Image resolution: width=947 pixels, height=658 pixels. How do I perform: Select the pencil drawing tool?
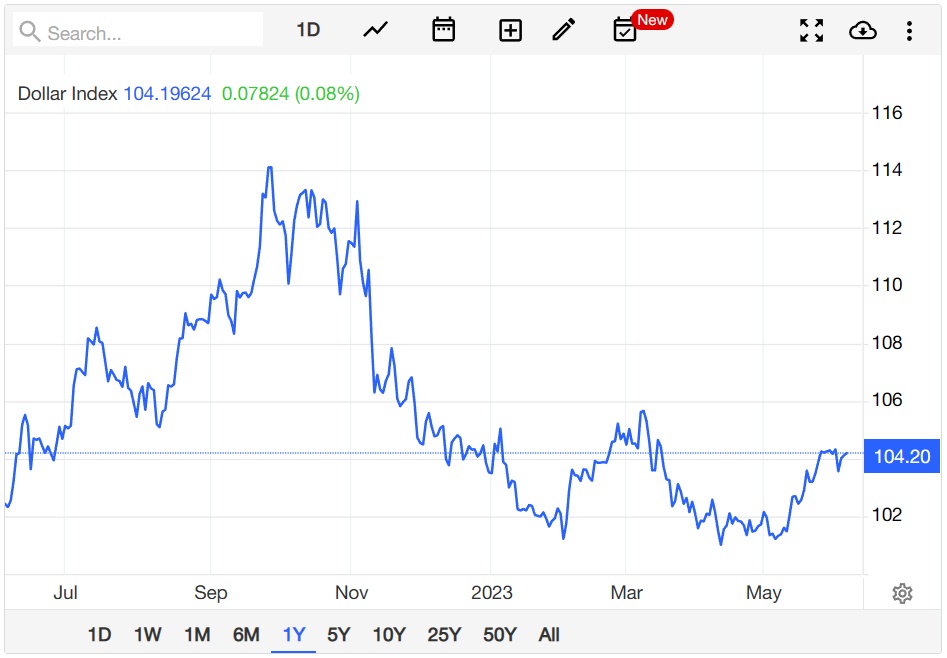tap(564, 30)
